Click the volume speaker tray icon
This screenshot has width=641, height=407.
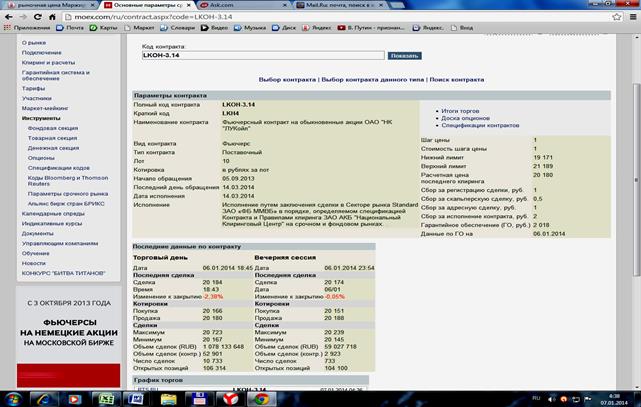551,399
